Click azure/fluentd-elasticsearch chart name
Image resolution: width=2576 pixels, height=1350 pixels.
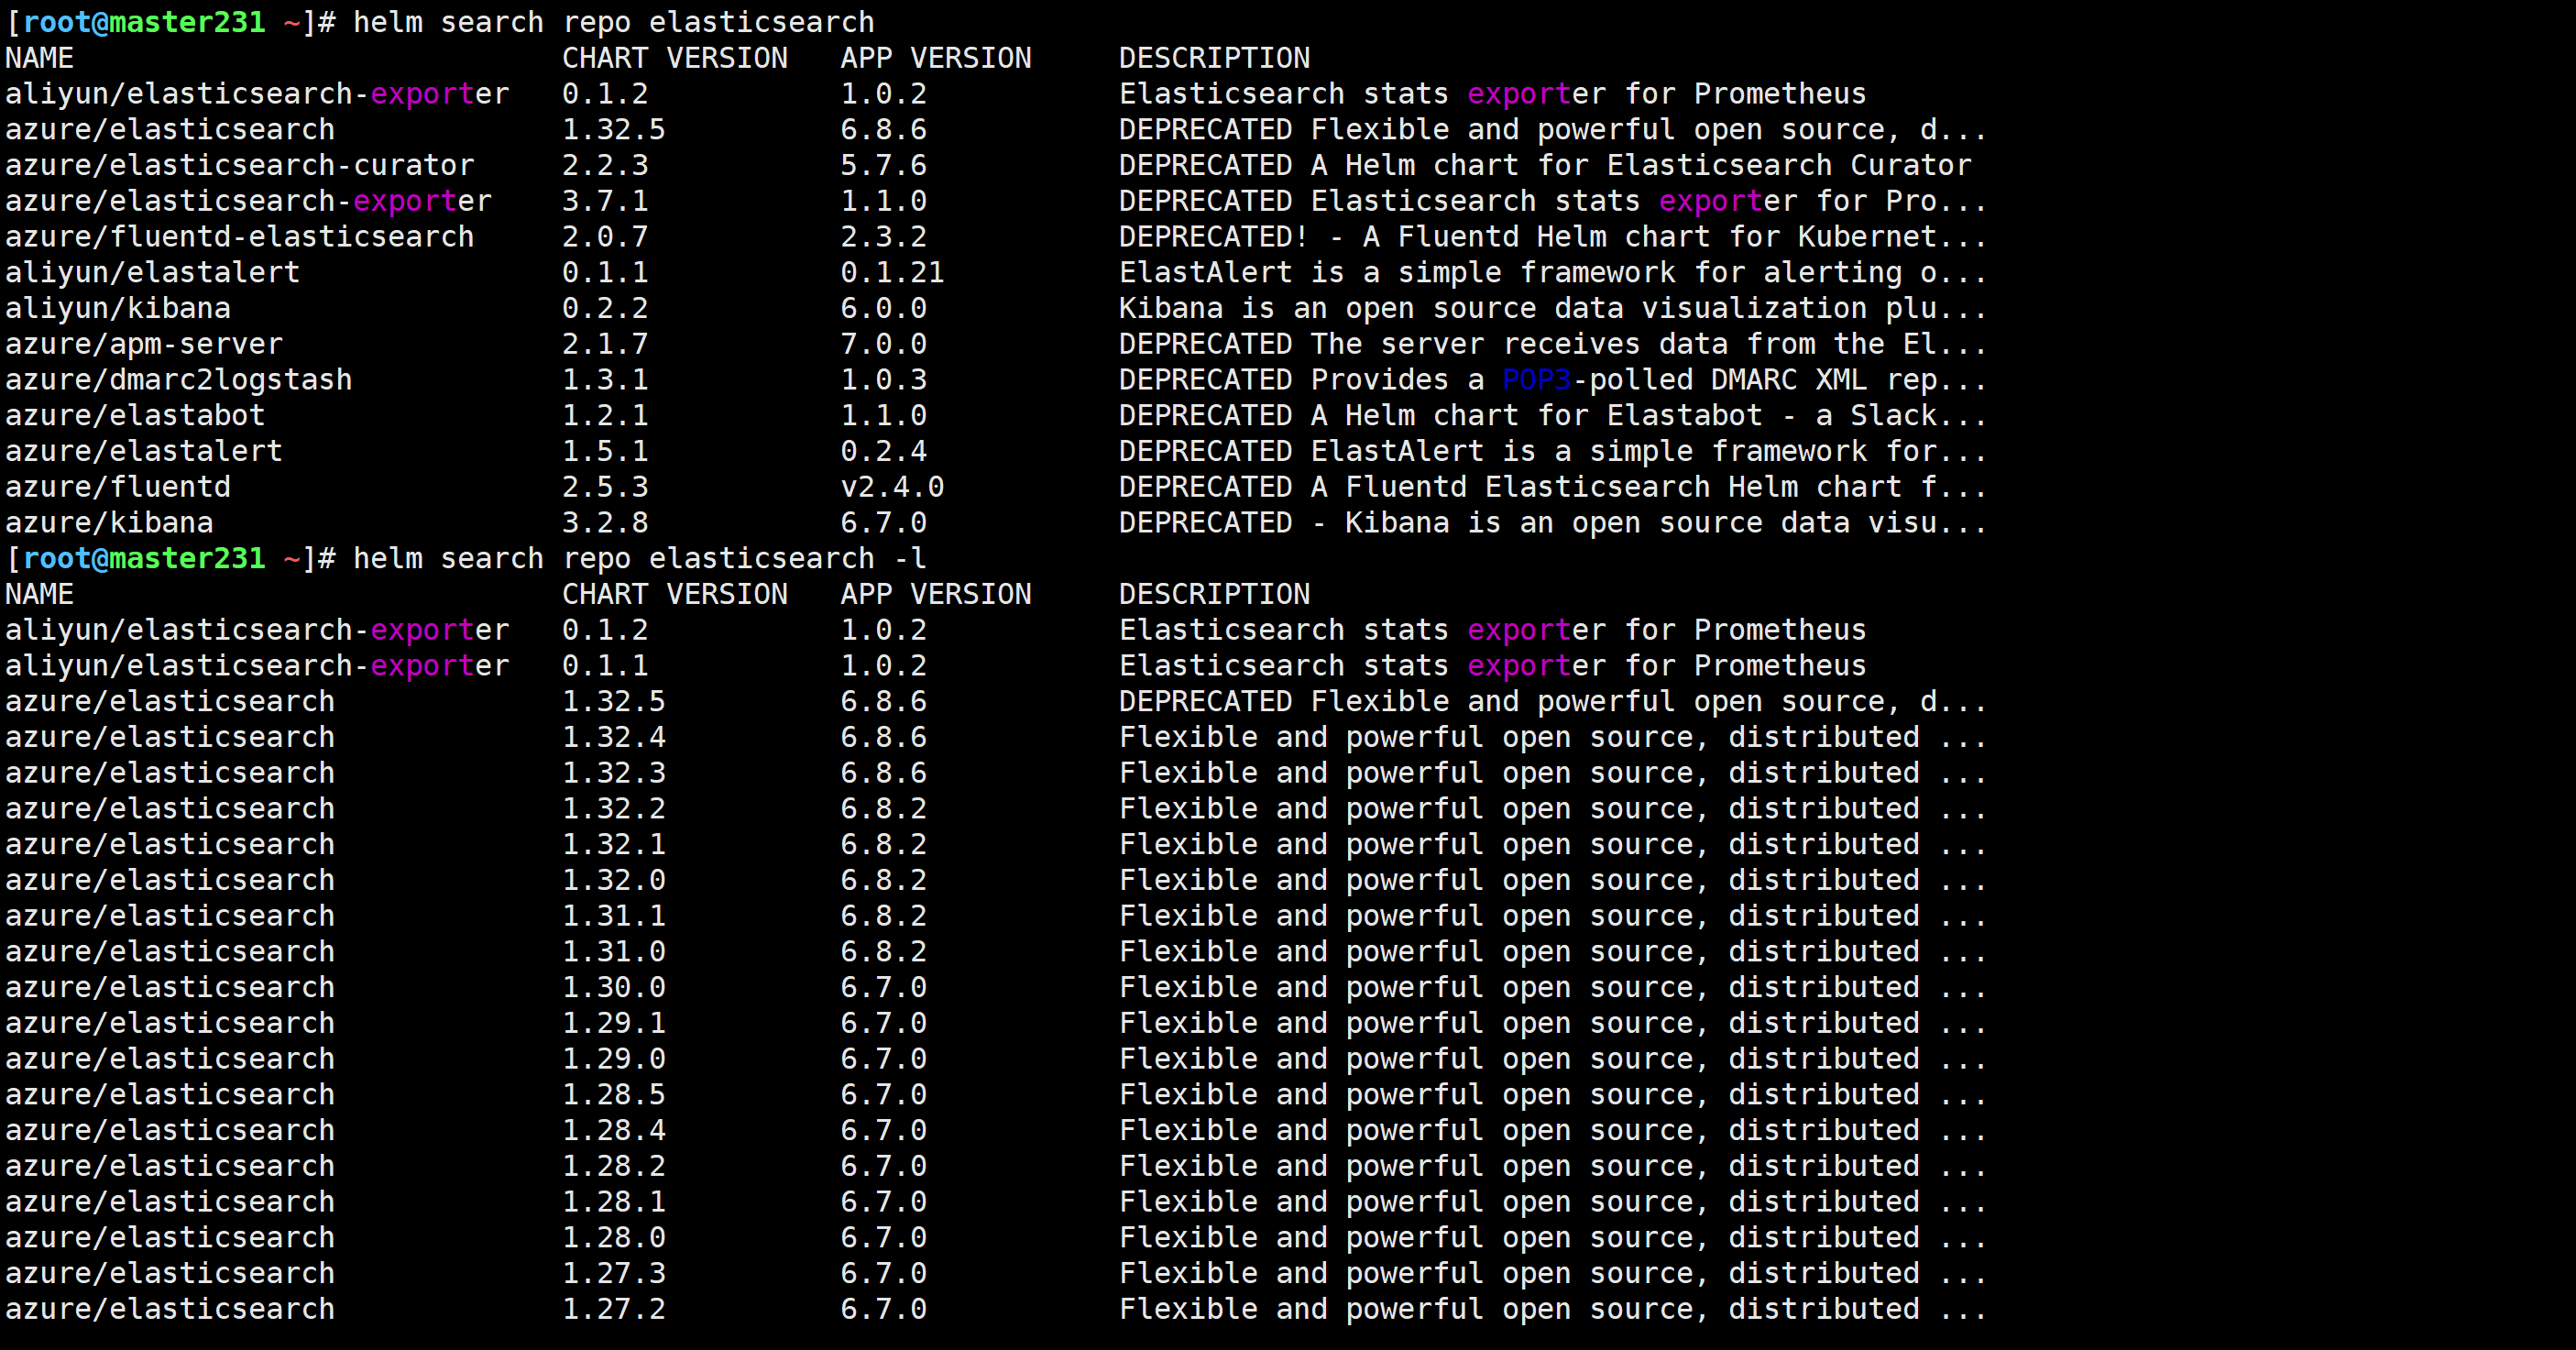pos(240,237)
